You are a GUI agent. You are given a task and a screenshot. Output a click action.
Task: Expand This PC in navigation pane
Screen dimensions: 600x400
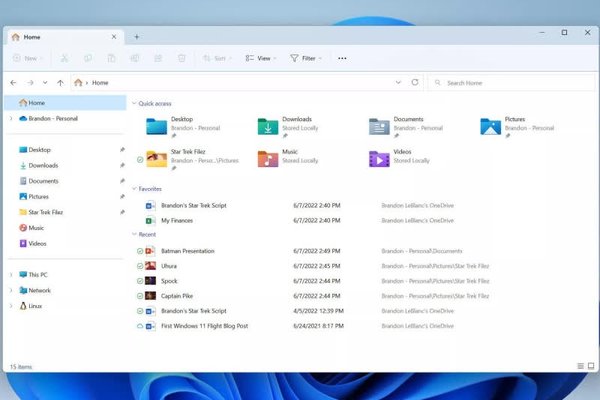(11, 275)
